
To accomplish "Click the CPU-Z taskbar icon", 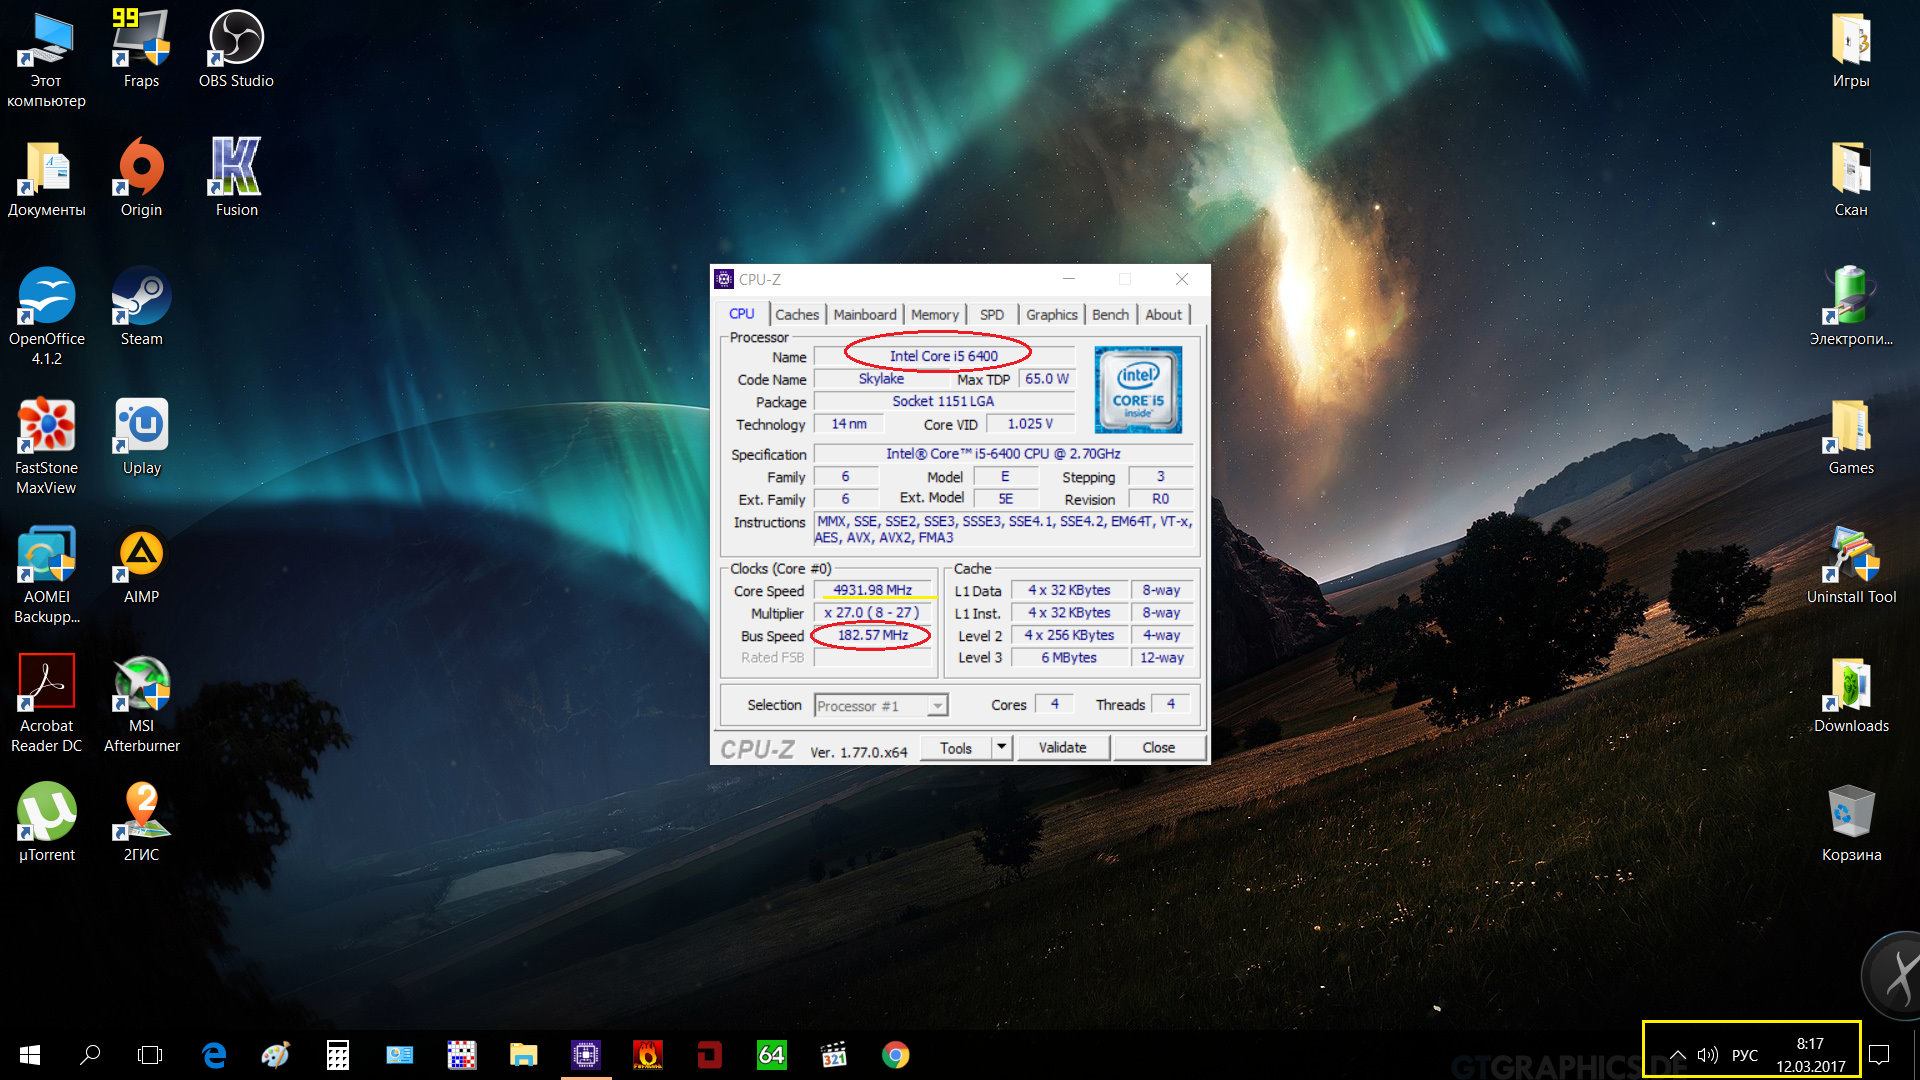I will tap(586, 1055).
